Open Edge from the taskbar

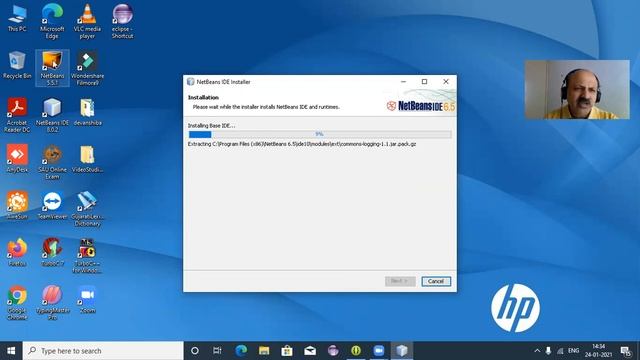click(x=241, y=351)
